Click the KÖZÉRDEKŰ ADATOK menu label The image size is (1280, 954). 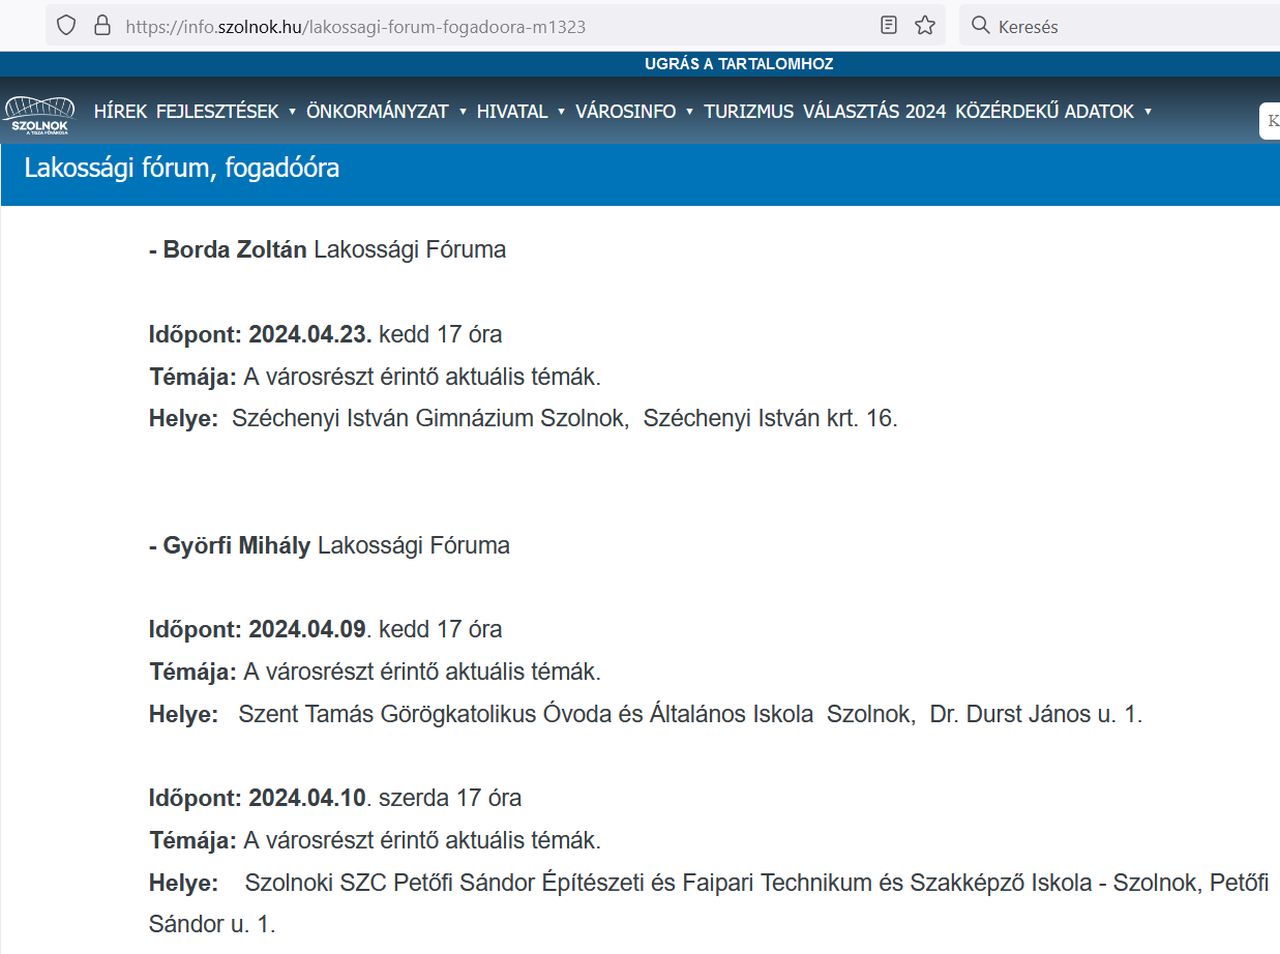[x=1044, y=112]
